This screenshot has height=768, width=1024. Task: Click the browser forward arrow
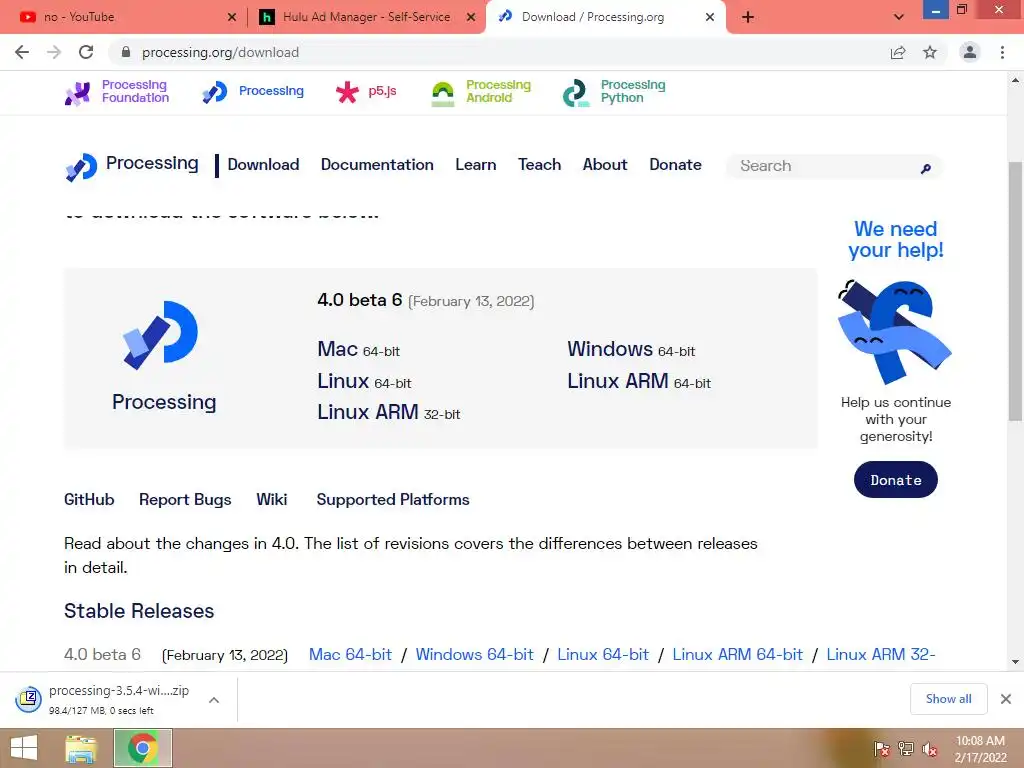[x=54, y=52]
